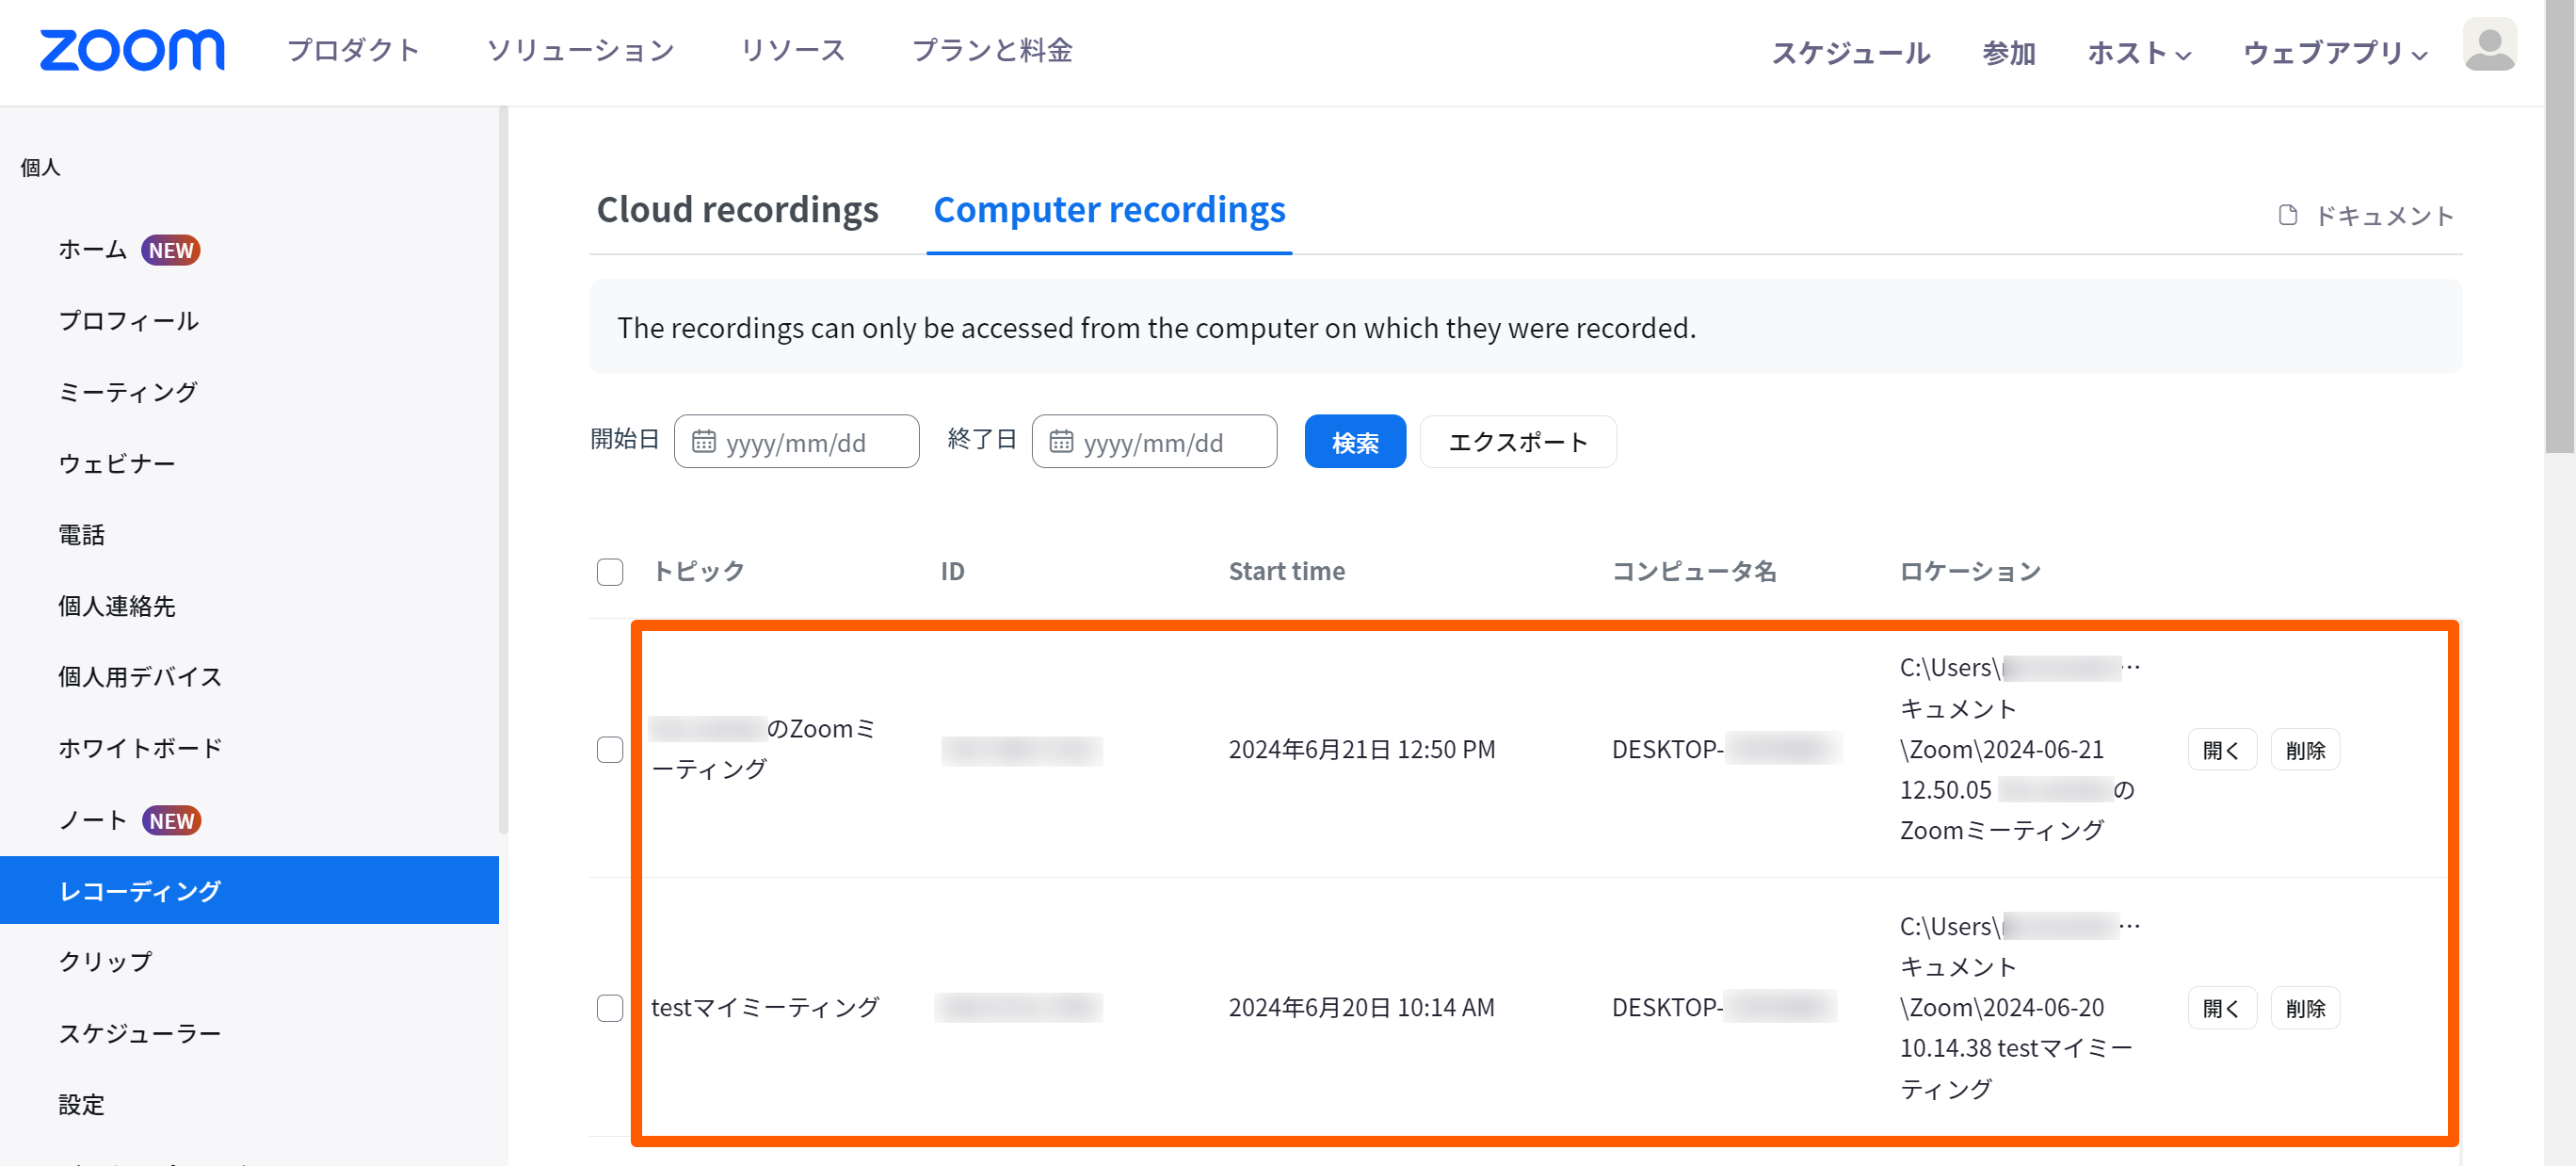2576x1166 pixels.
Task: Expand the ウェブアプリ dropdown
Action: tap(2334, 52)
